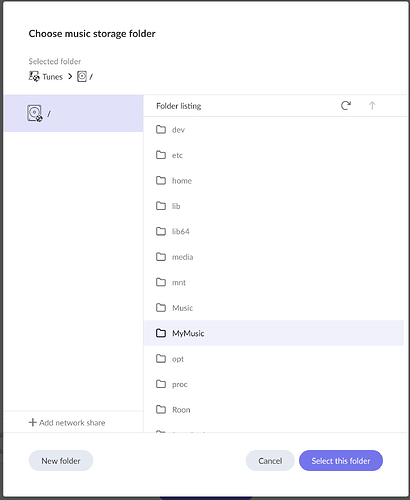Open the etc folder
Screen dimensions: 410x500
(274, 155)
